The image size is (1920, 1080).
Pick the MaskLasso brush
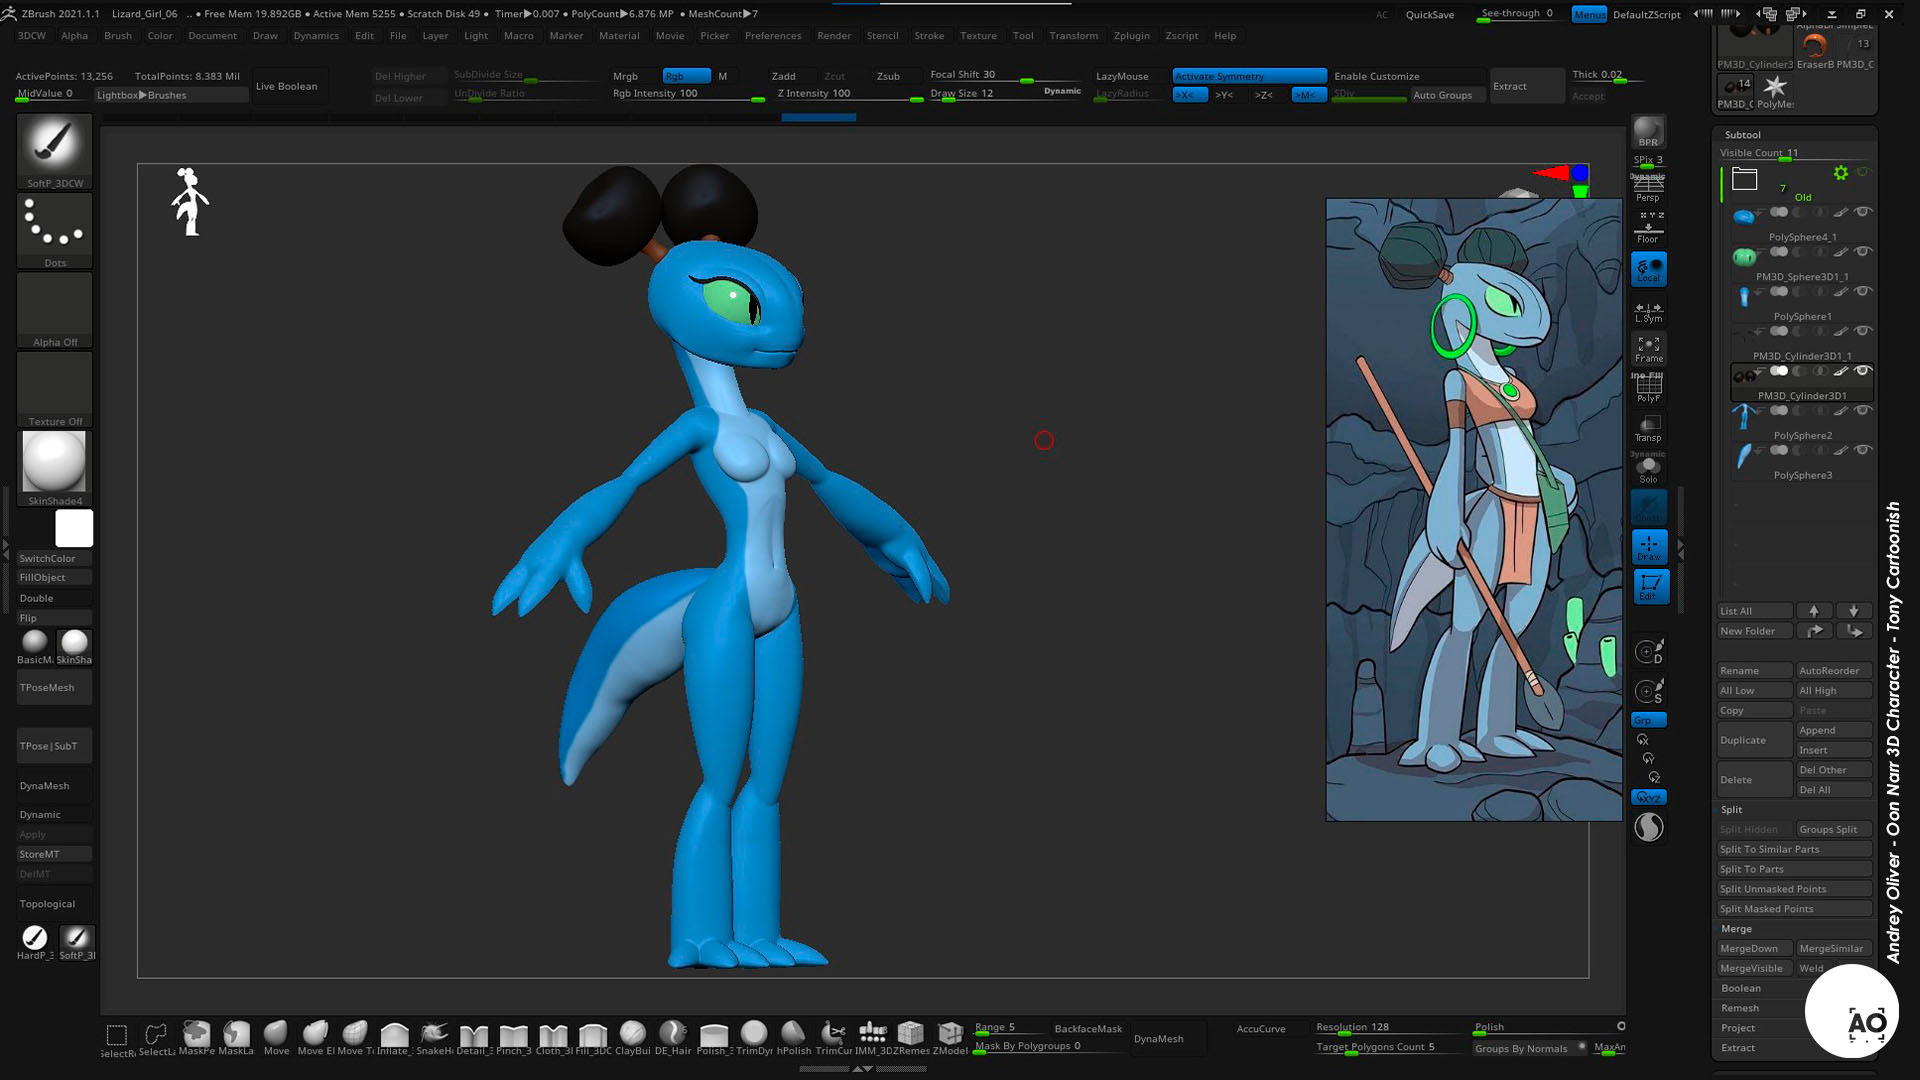point(236,1038)
